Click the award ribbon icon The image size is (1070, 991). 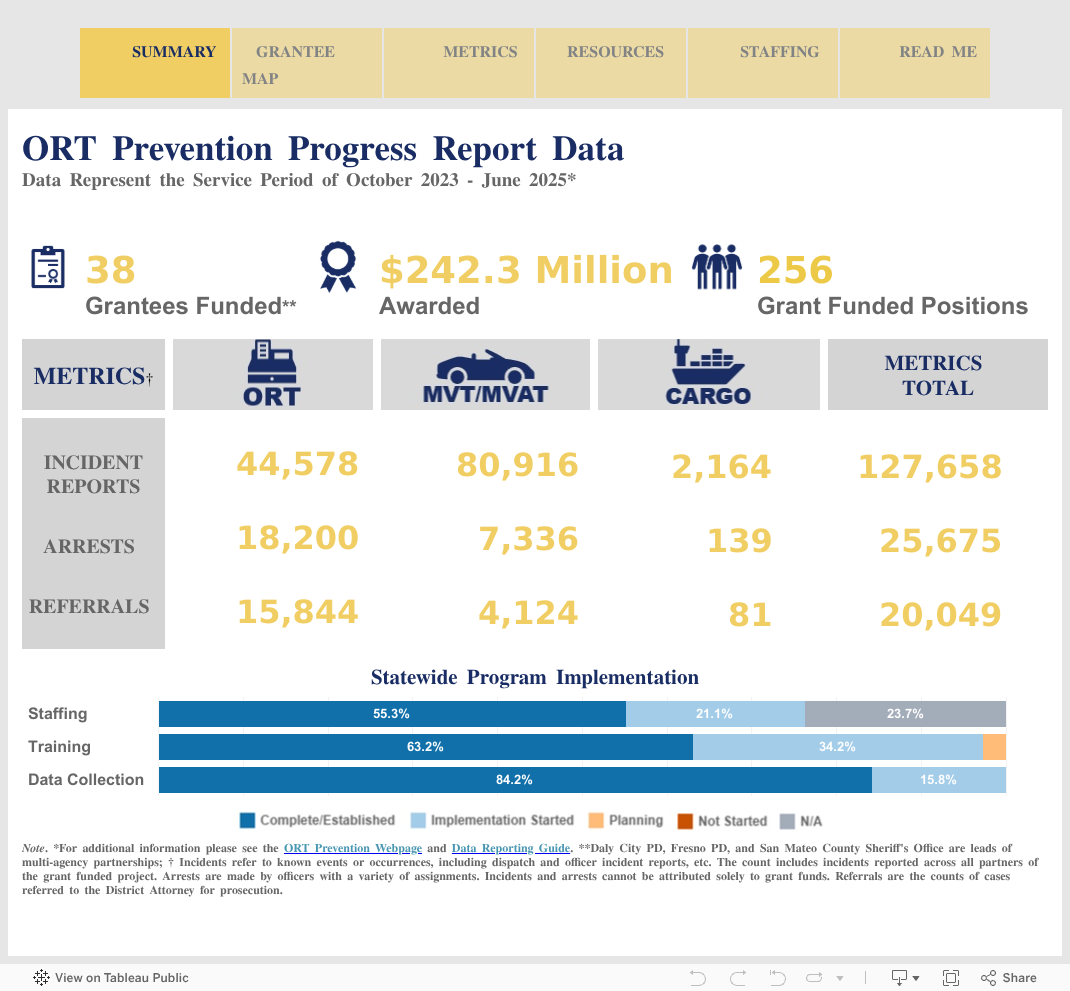point(337,266)
